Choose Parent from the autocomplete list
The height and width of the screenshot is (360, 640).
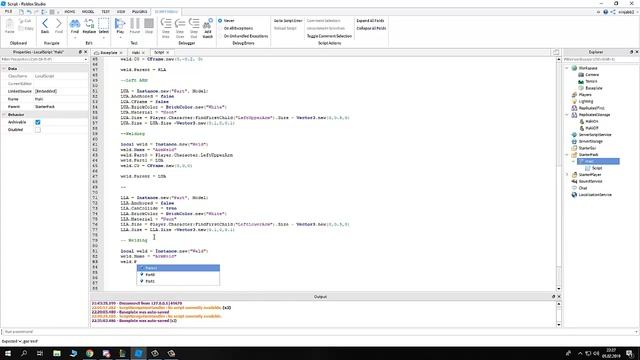point(178,268)
